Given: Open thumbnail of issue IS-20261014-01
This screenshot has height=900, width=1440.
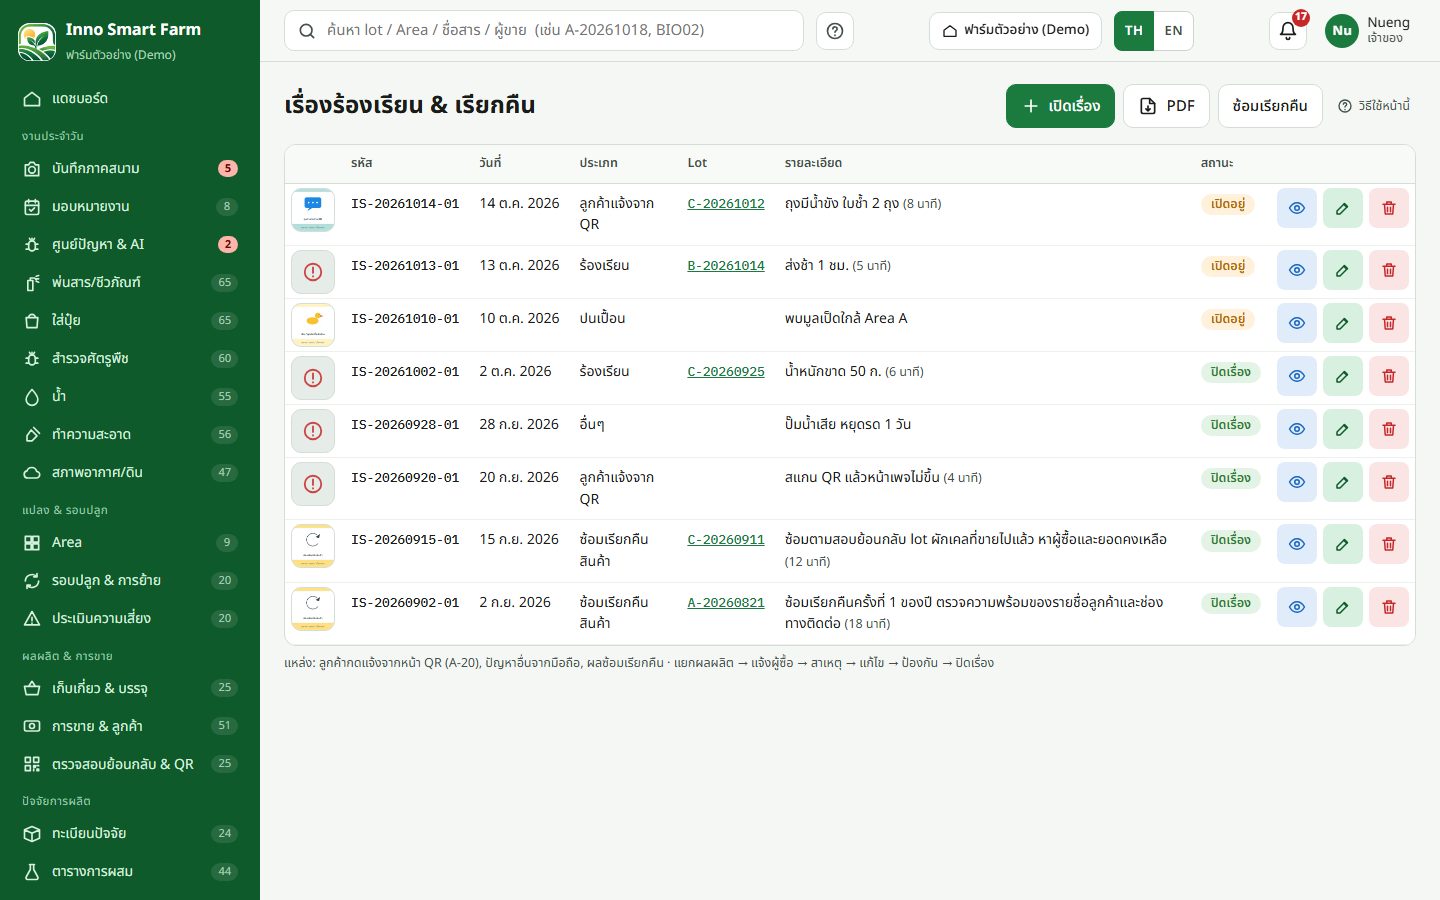Looking at the screenshot, I should click(313, 209).
